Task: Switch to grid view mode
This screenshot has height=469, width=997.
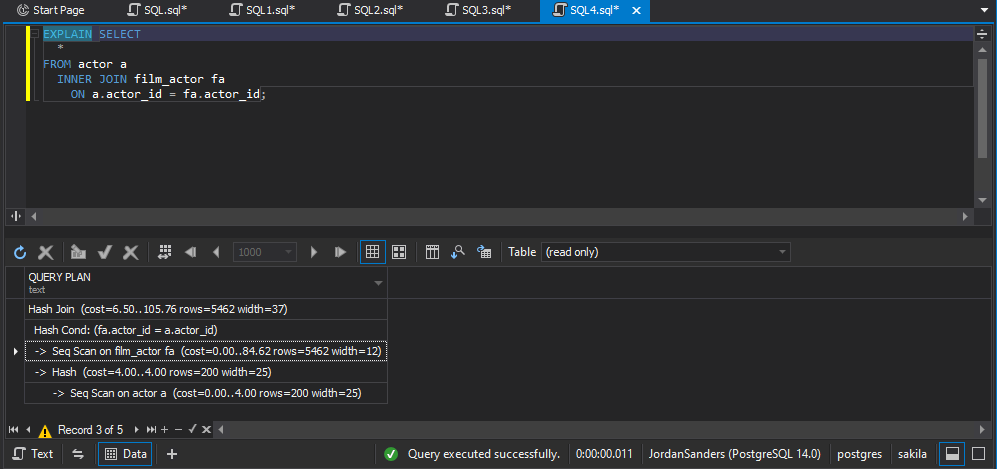Action: point(373,252)
